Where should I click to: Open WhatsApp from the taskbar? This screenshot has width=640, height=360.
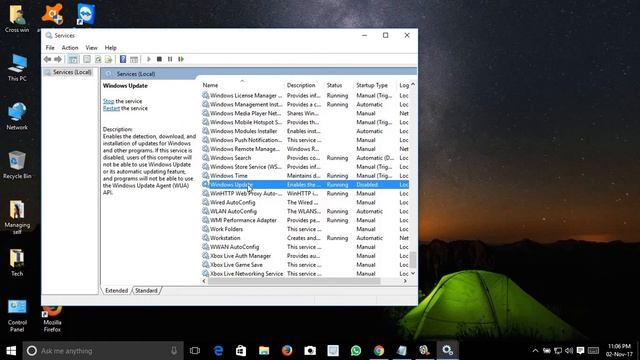click(356, 351)
